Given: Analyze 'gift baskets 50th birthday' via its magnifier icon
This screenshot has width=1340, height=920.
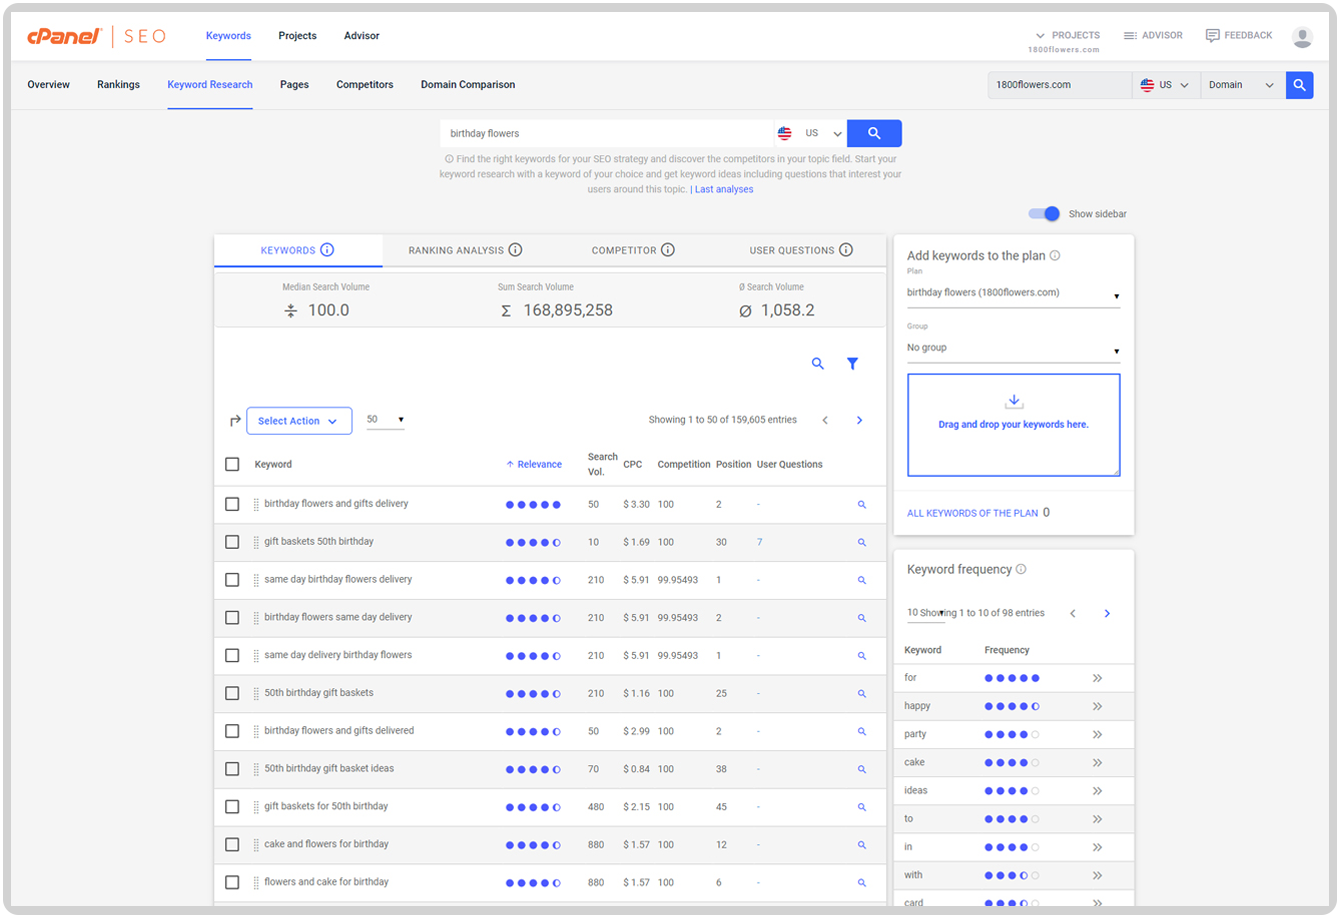Looking at the screenshot, I should pyautogui.click(x=862, y=542).
